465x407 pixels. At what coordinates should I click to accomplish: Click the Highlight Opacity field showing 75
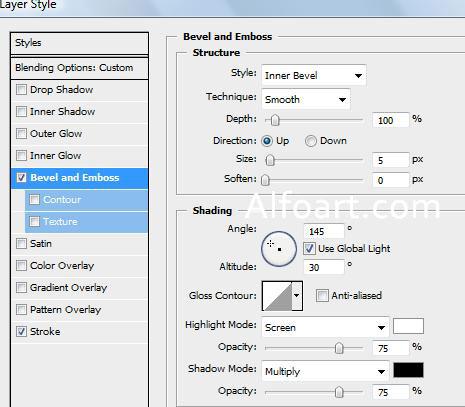[391, 348]
